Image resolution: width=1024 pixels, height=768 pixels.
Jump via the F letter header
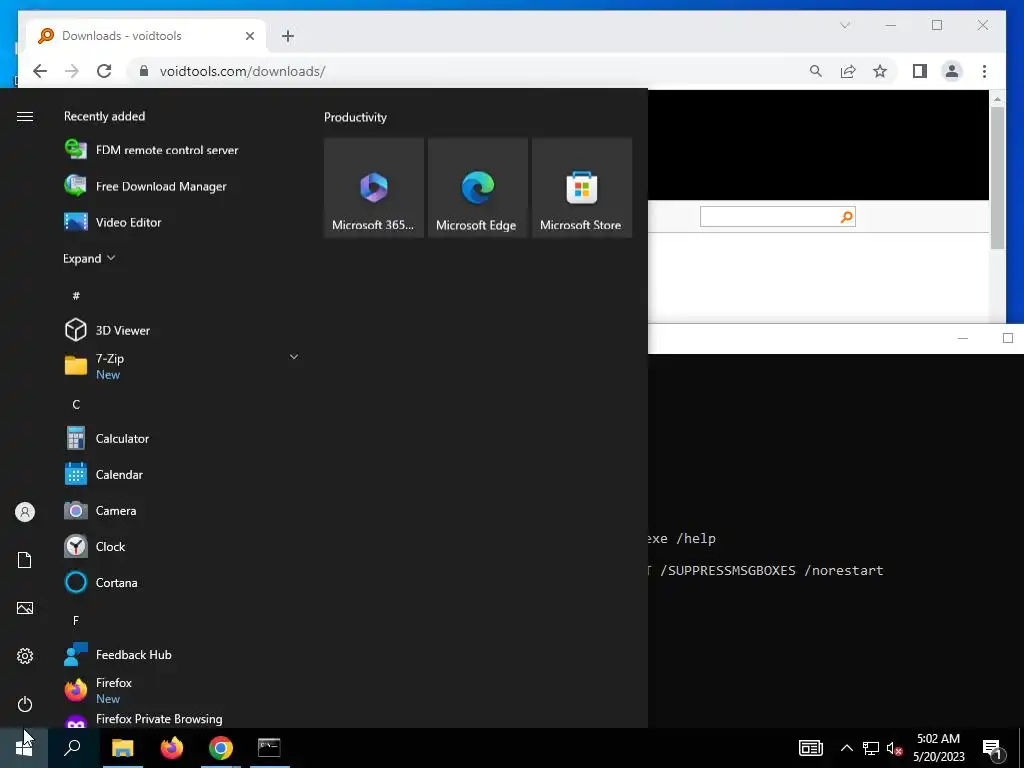[76, 620]
